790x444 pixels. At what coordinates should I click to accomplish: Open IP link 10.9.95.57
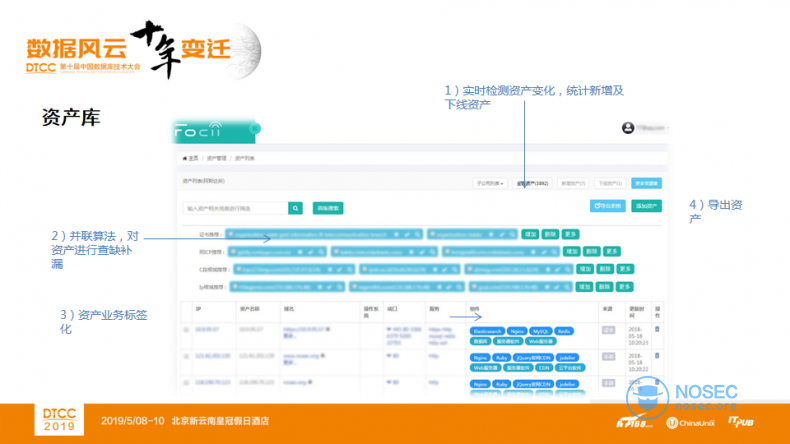tap(207, 330)
